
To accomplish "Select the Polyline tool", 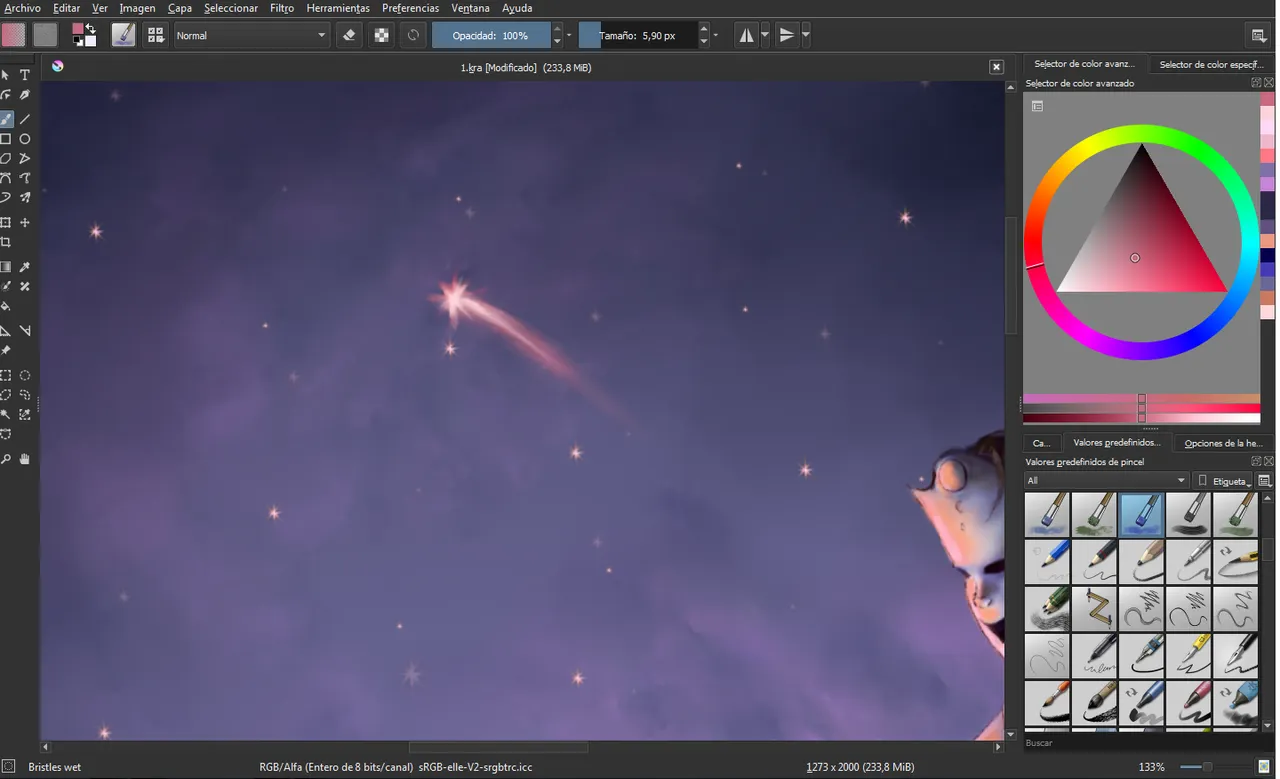I will point(25,158).
